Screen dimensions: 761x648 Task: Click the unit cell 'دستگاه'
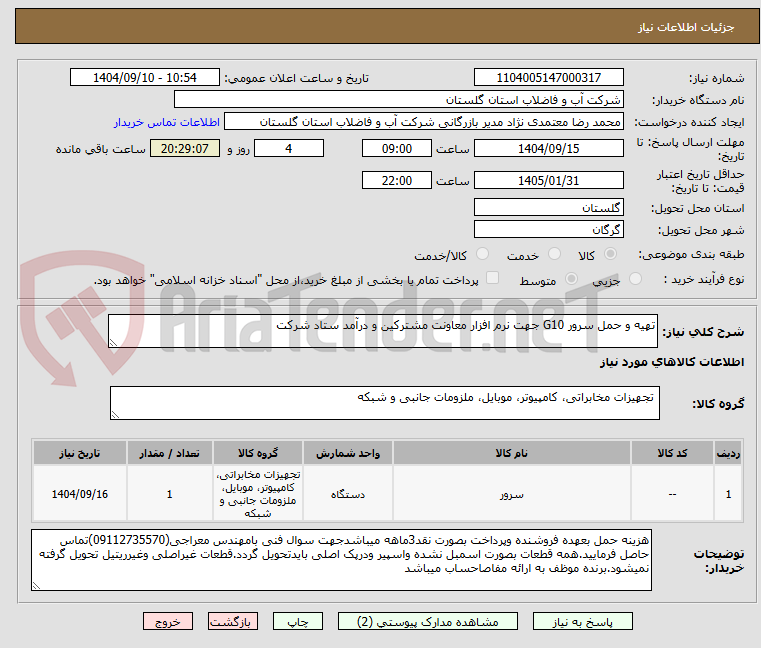[x=348, y=495]
